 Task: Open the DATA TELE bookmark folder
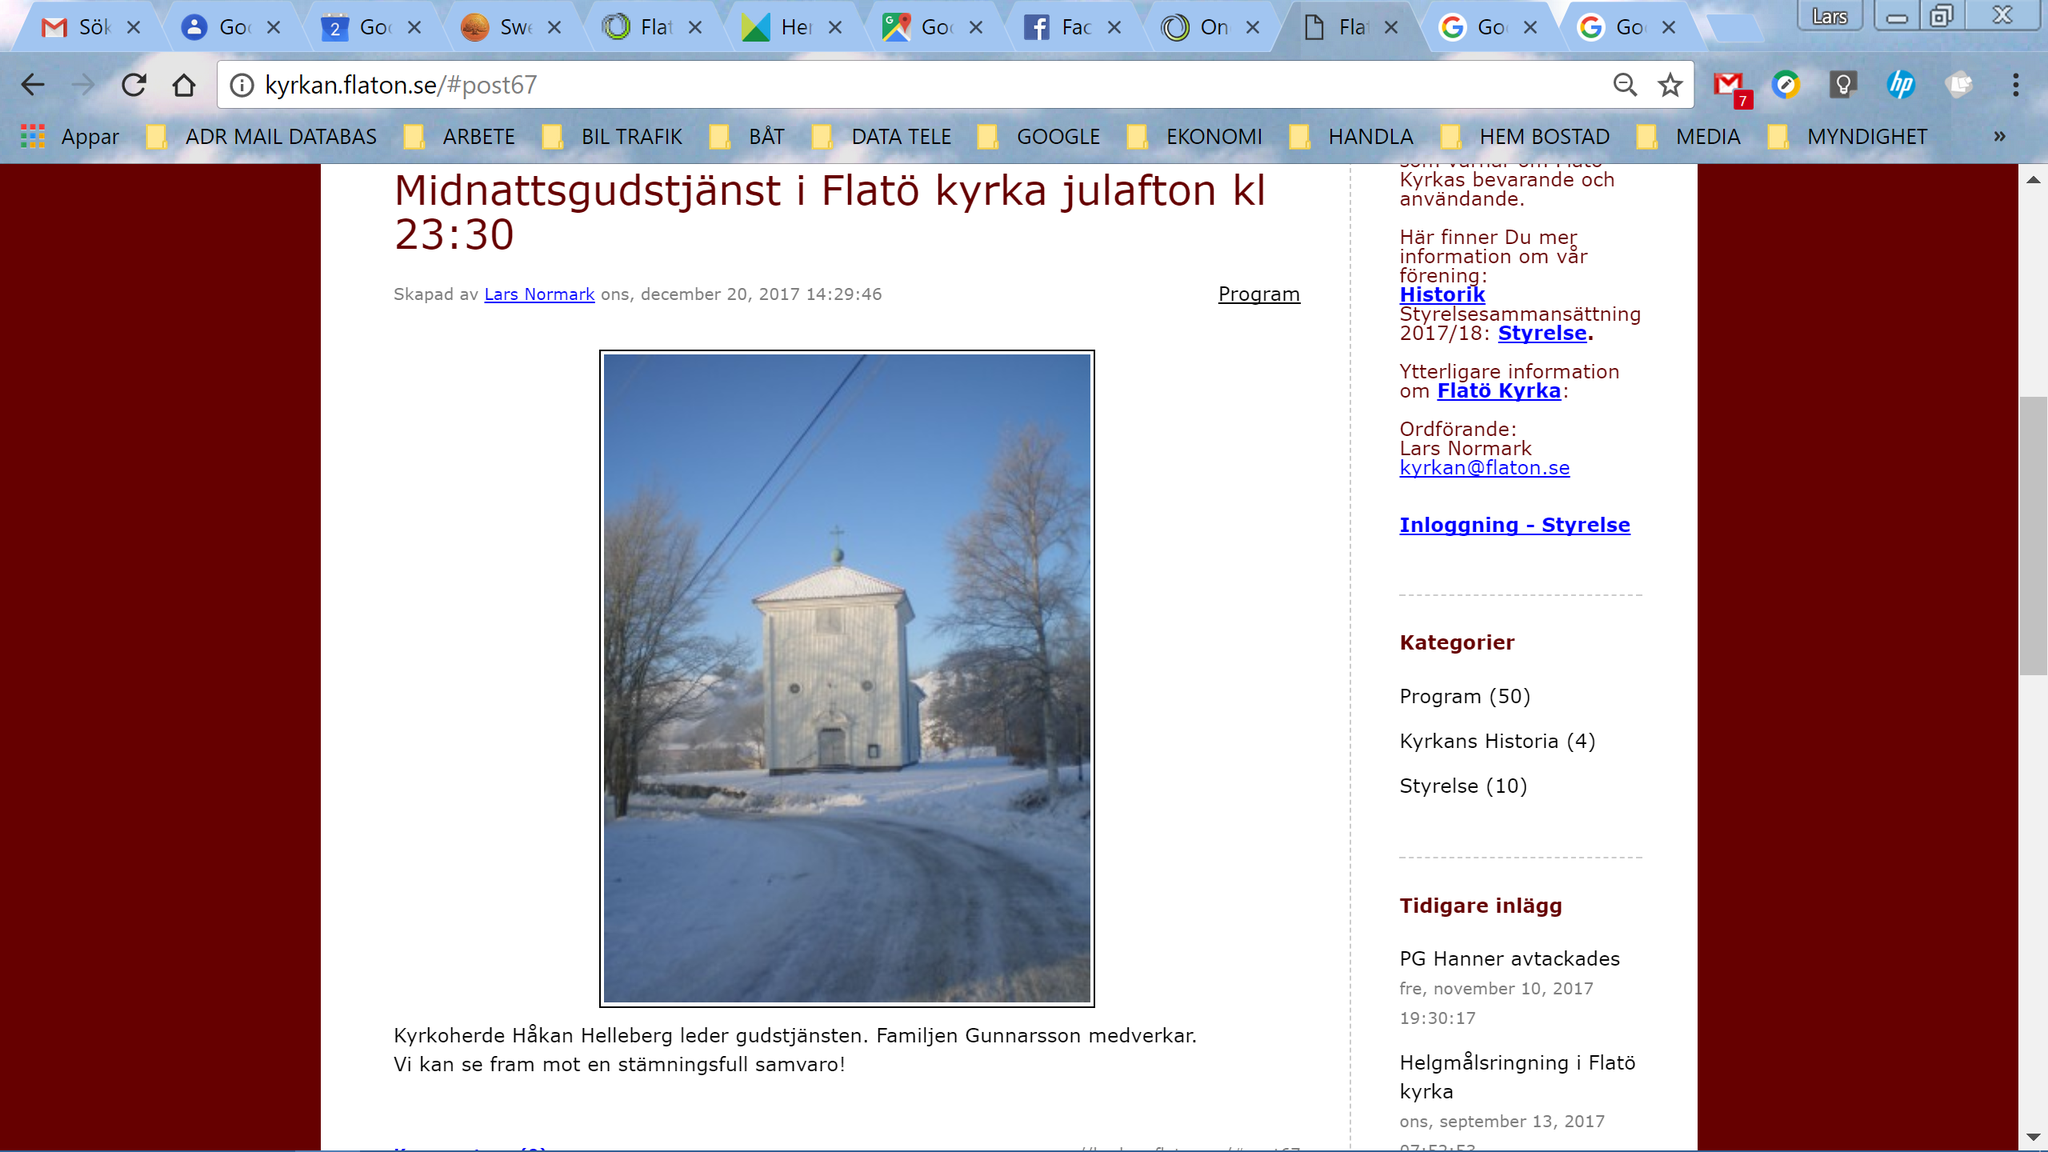[882, 136]
